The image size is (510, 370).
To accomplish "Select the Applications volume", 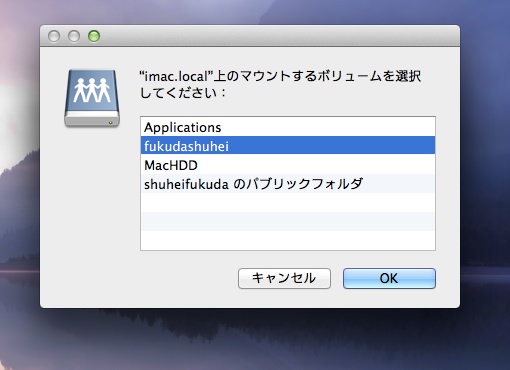I will coord(288,127).
